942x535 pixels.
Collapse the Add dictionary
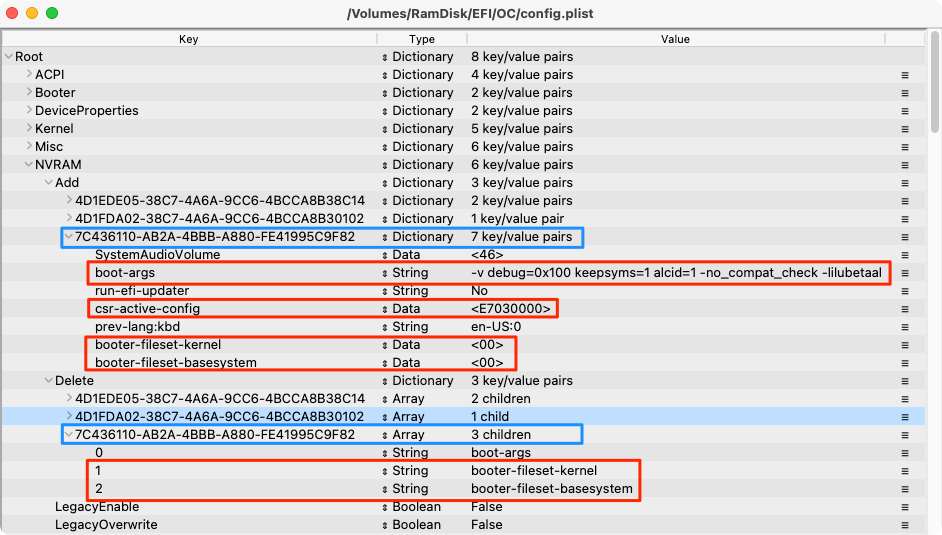[49, 183]
